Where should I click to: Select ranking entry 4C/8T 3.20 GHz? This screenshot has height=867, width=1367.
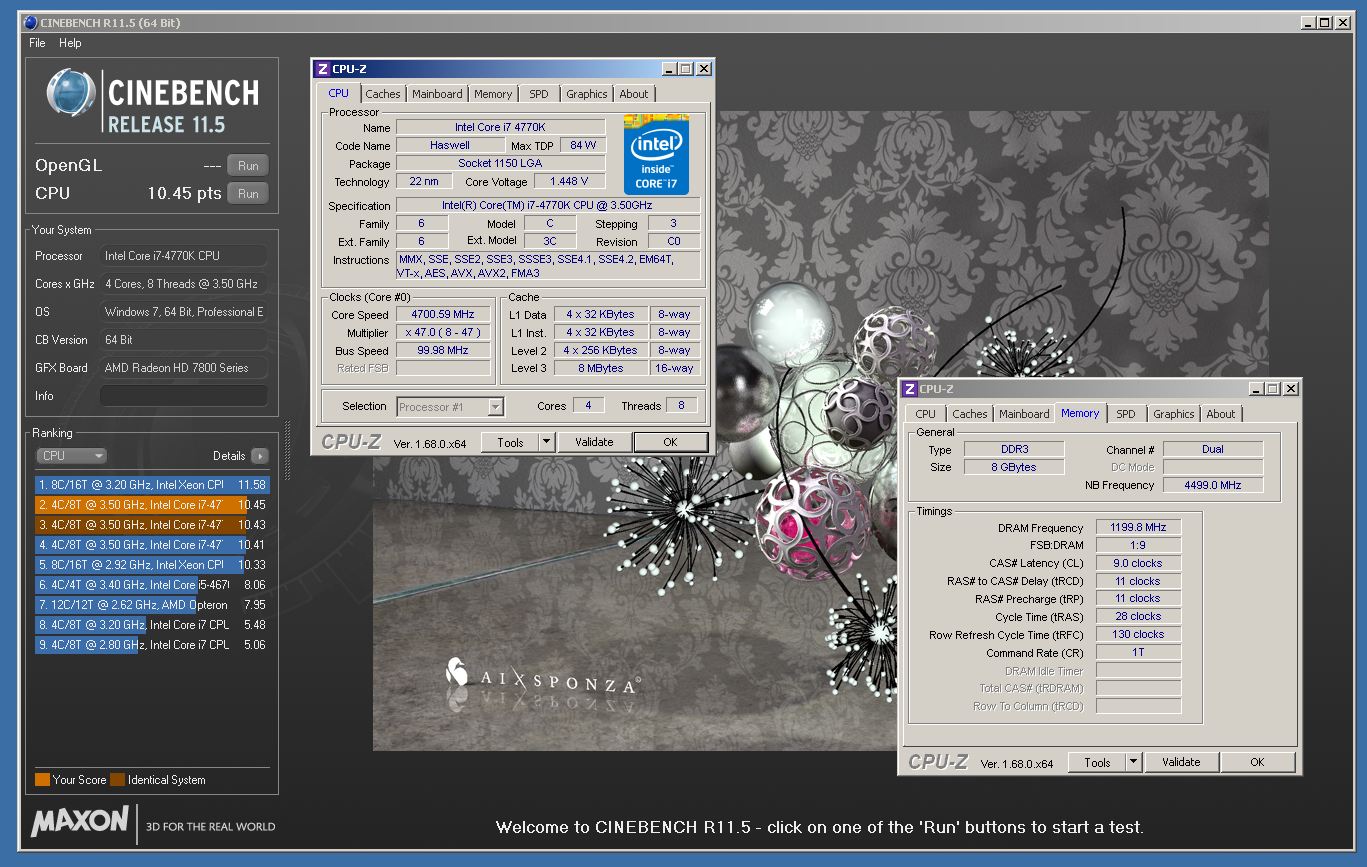[x=152, y=625]
